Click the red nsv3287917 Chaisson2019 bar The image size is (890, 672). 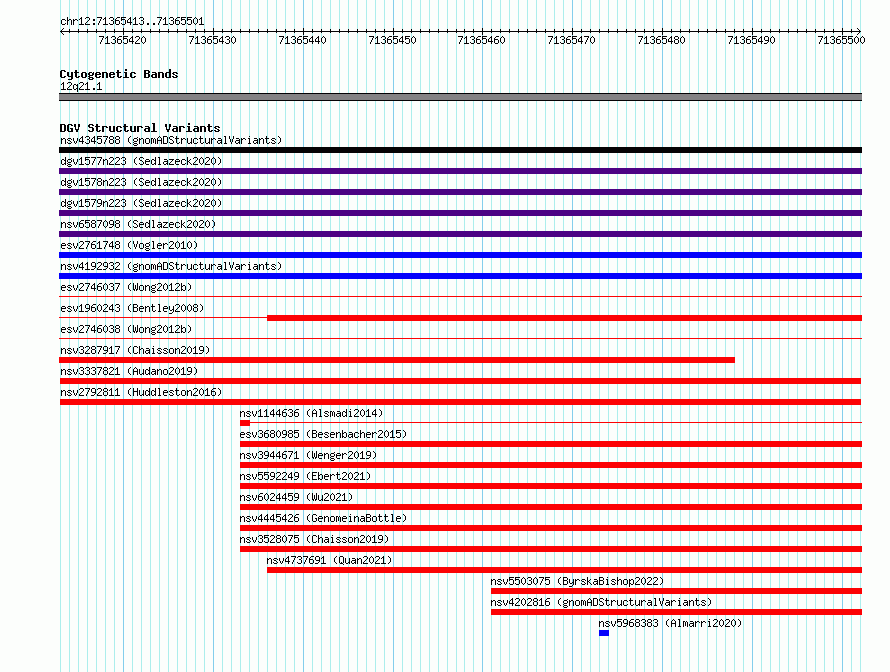tap(397, 360)
